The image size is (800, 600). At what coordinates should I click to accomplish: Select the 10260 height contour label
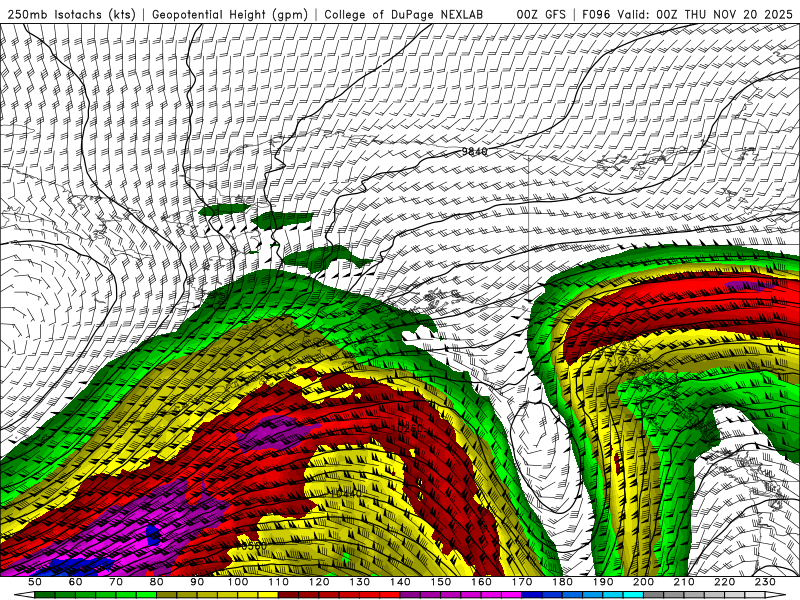(407, 428)
